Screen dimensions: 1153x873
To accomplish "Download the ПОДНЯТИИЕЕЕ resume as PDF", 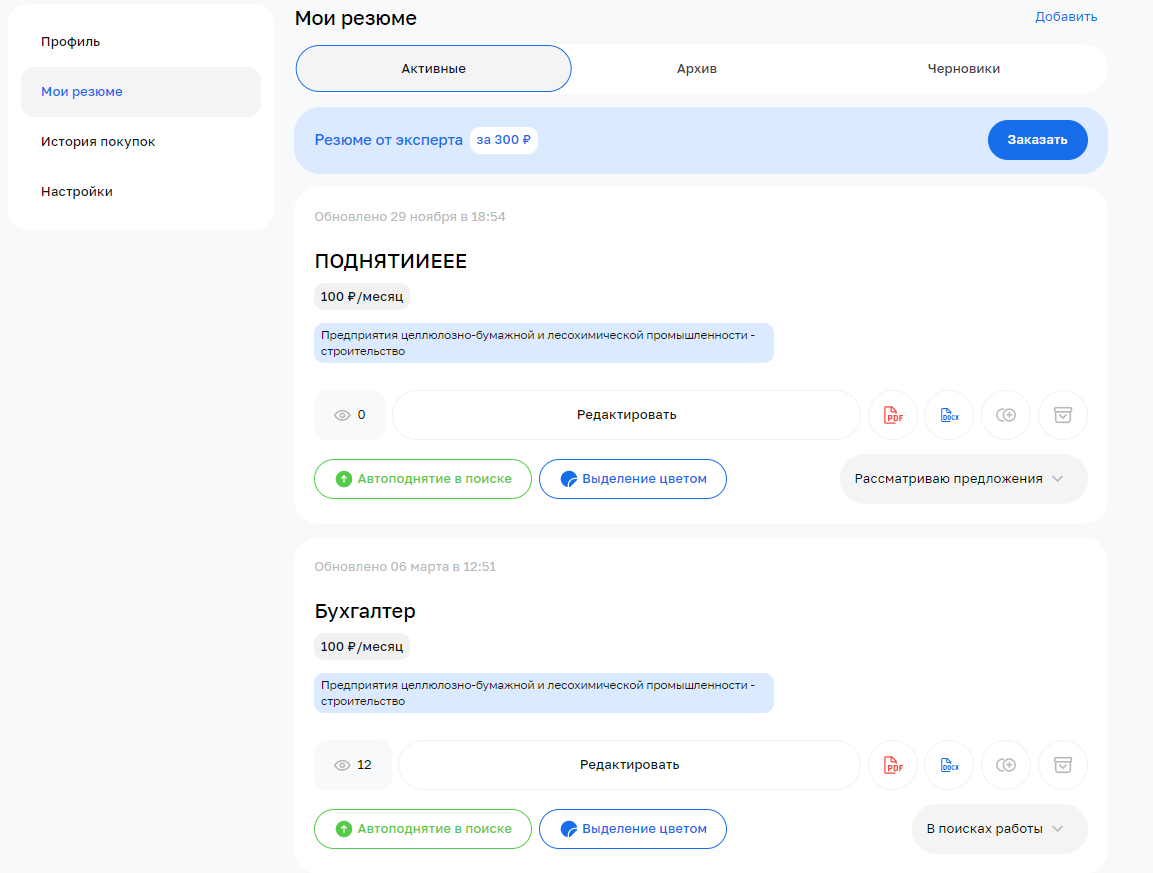I will click(x=892, y=415).
